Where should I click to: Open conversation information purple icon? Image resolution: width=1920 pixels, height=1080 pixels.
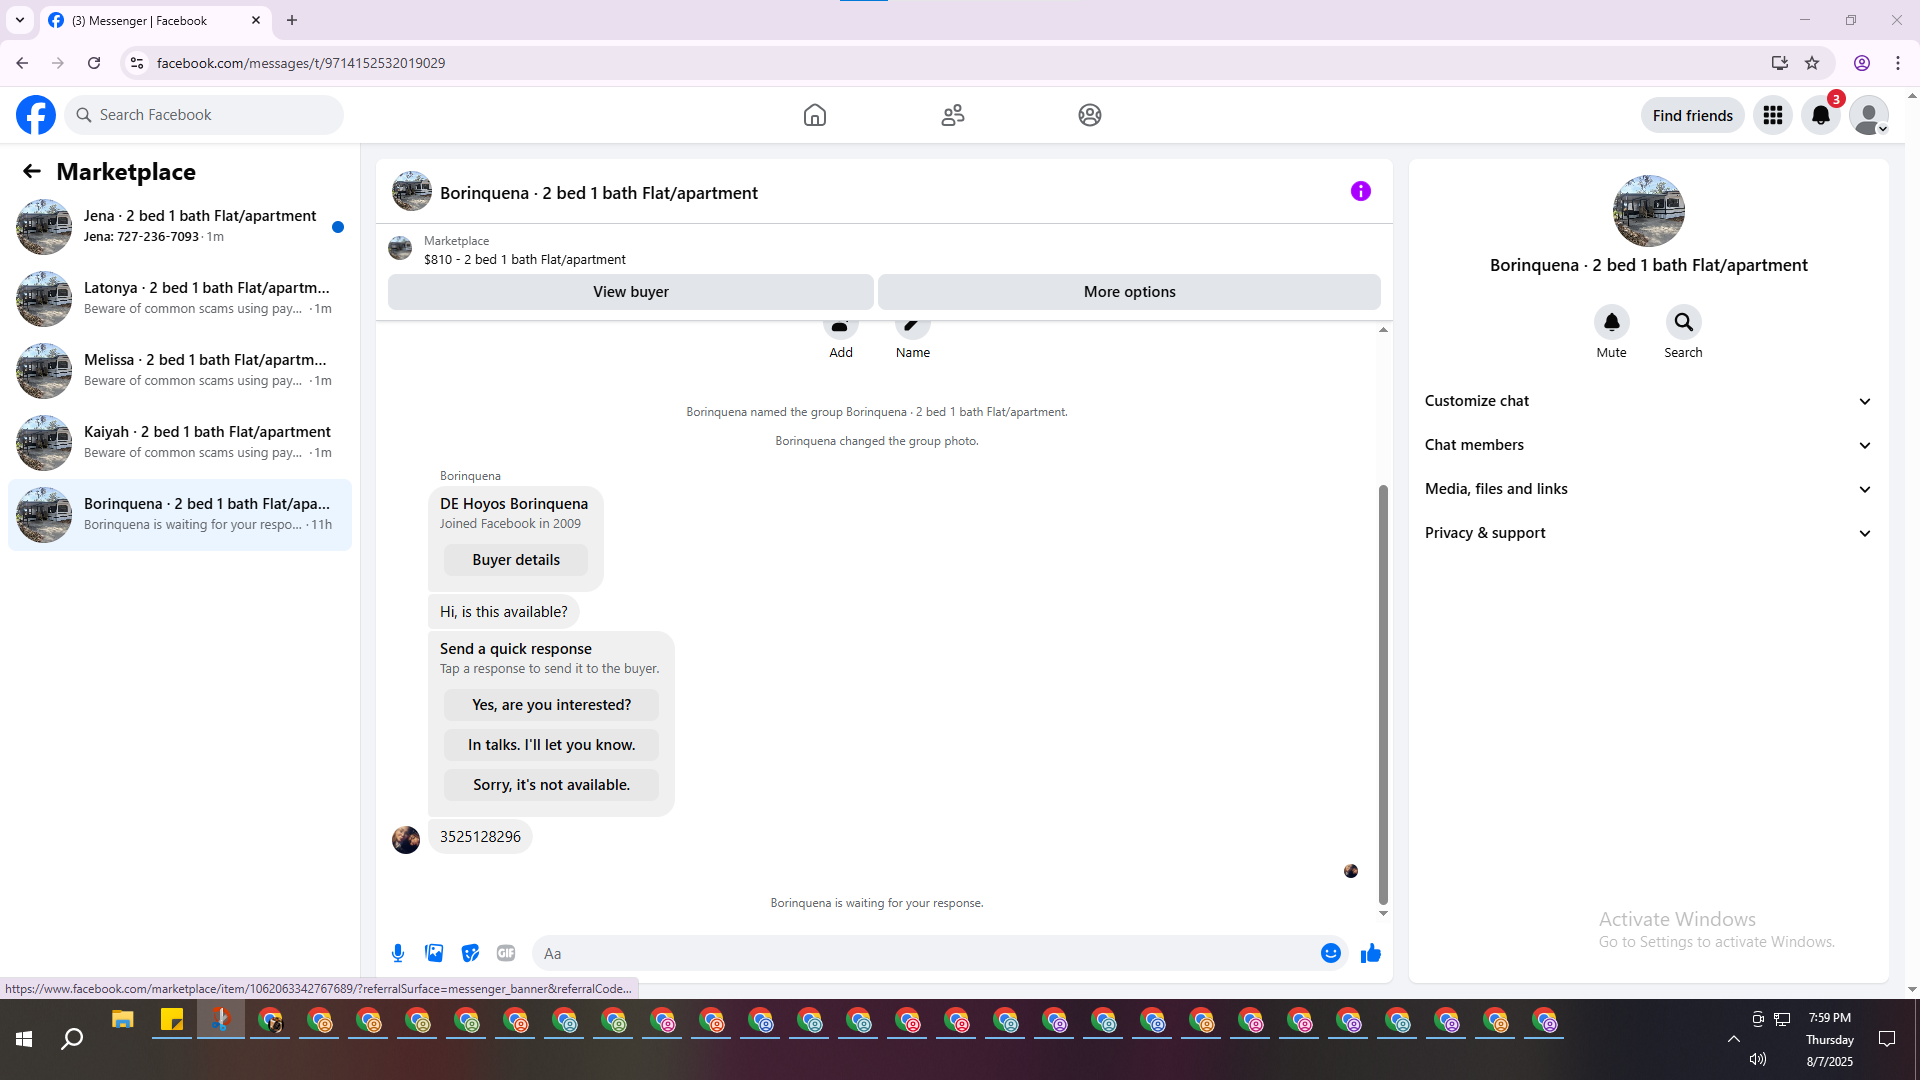pyautogui.click(x=1361, y=191)
